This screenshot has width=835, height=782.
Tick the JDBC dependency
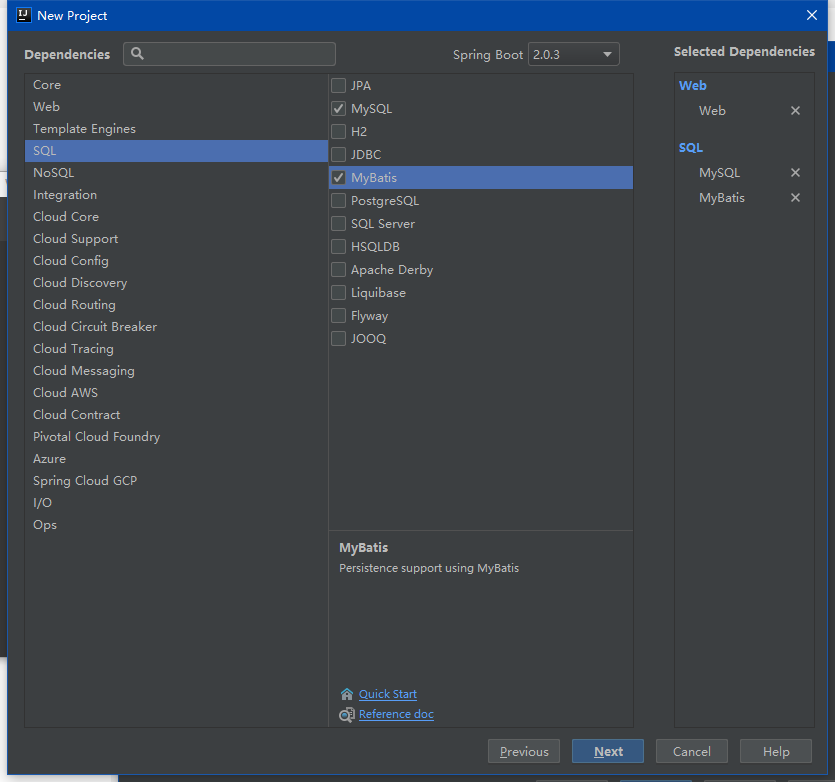(339, 154)
